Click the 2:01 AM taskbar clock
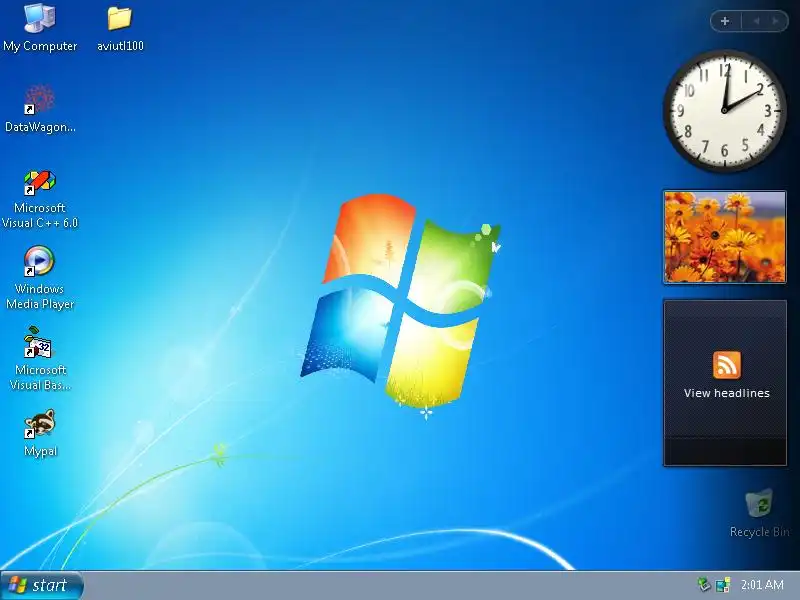 (762, 585)
